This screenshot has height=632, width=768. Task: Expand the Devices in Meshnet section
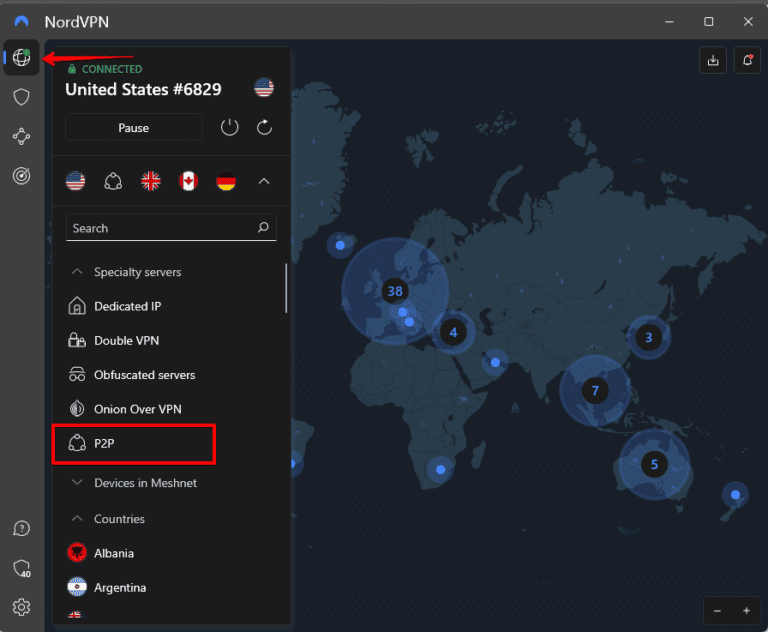click(77, 483)
